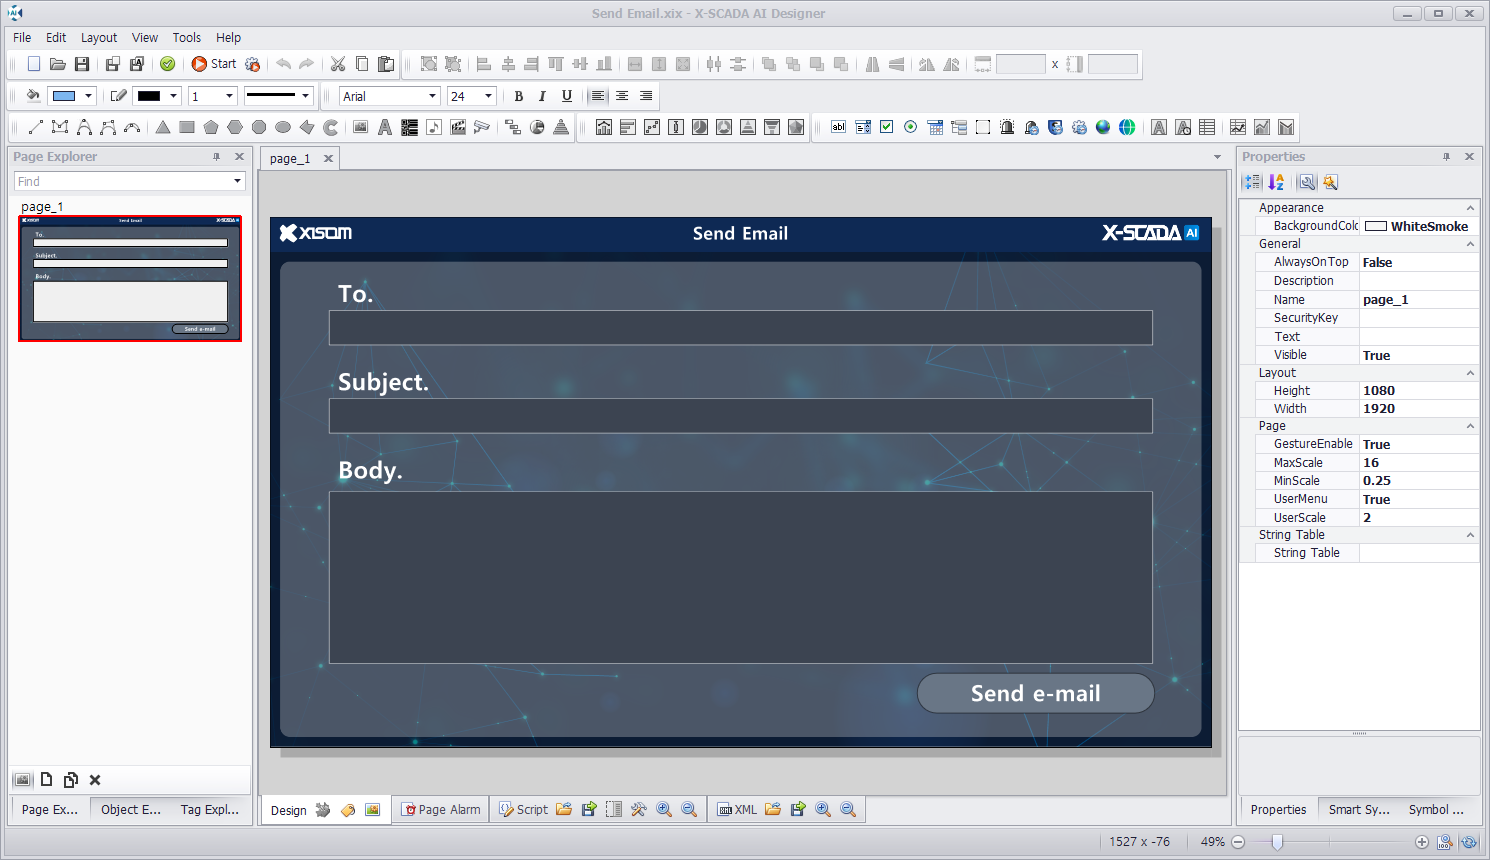Collapse the Appearance property section
The height and width of the screenshot is (860, 1490).
click(x=1470, y=208)
